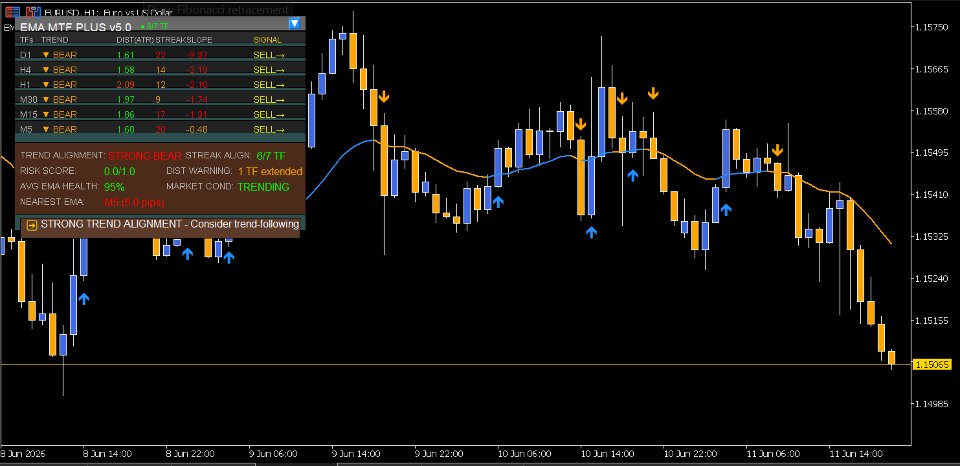
Task: Click the STRONG TREND ALIGNMENT advice message
Action: [x=170, y=225]
